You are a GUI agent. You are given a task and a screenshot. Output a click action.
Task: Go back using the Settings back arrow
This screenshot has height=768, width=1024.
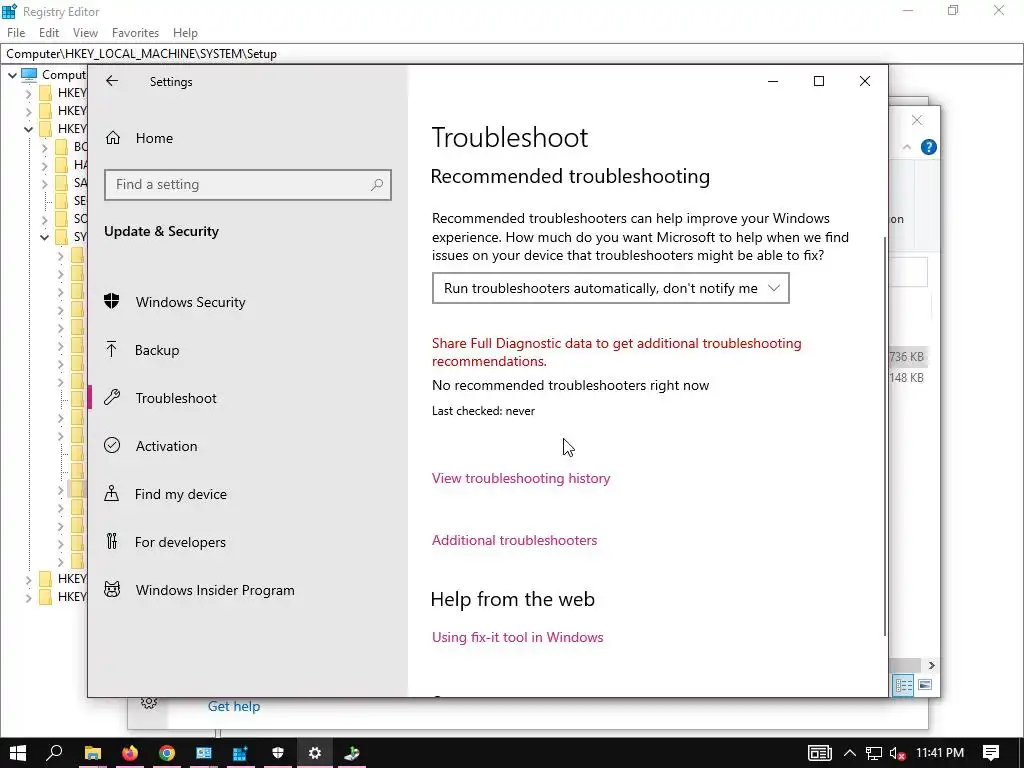pyautogui.click(x=112, y=81)
